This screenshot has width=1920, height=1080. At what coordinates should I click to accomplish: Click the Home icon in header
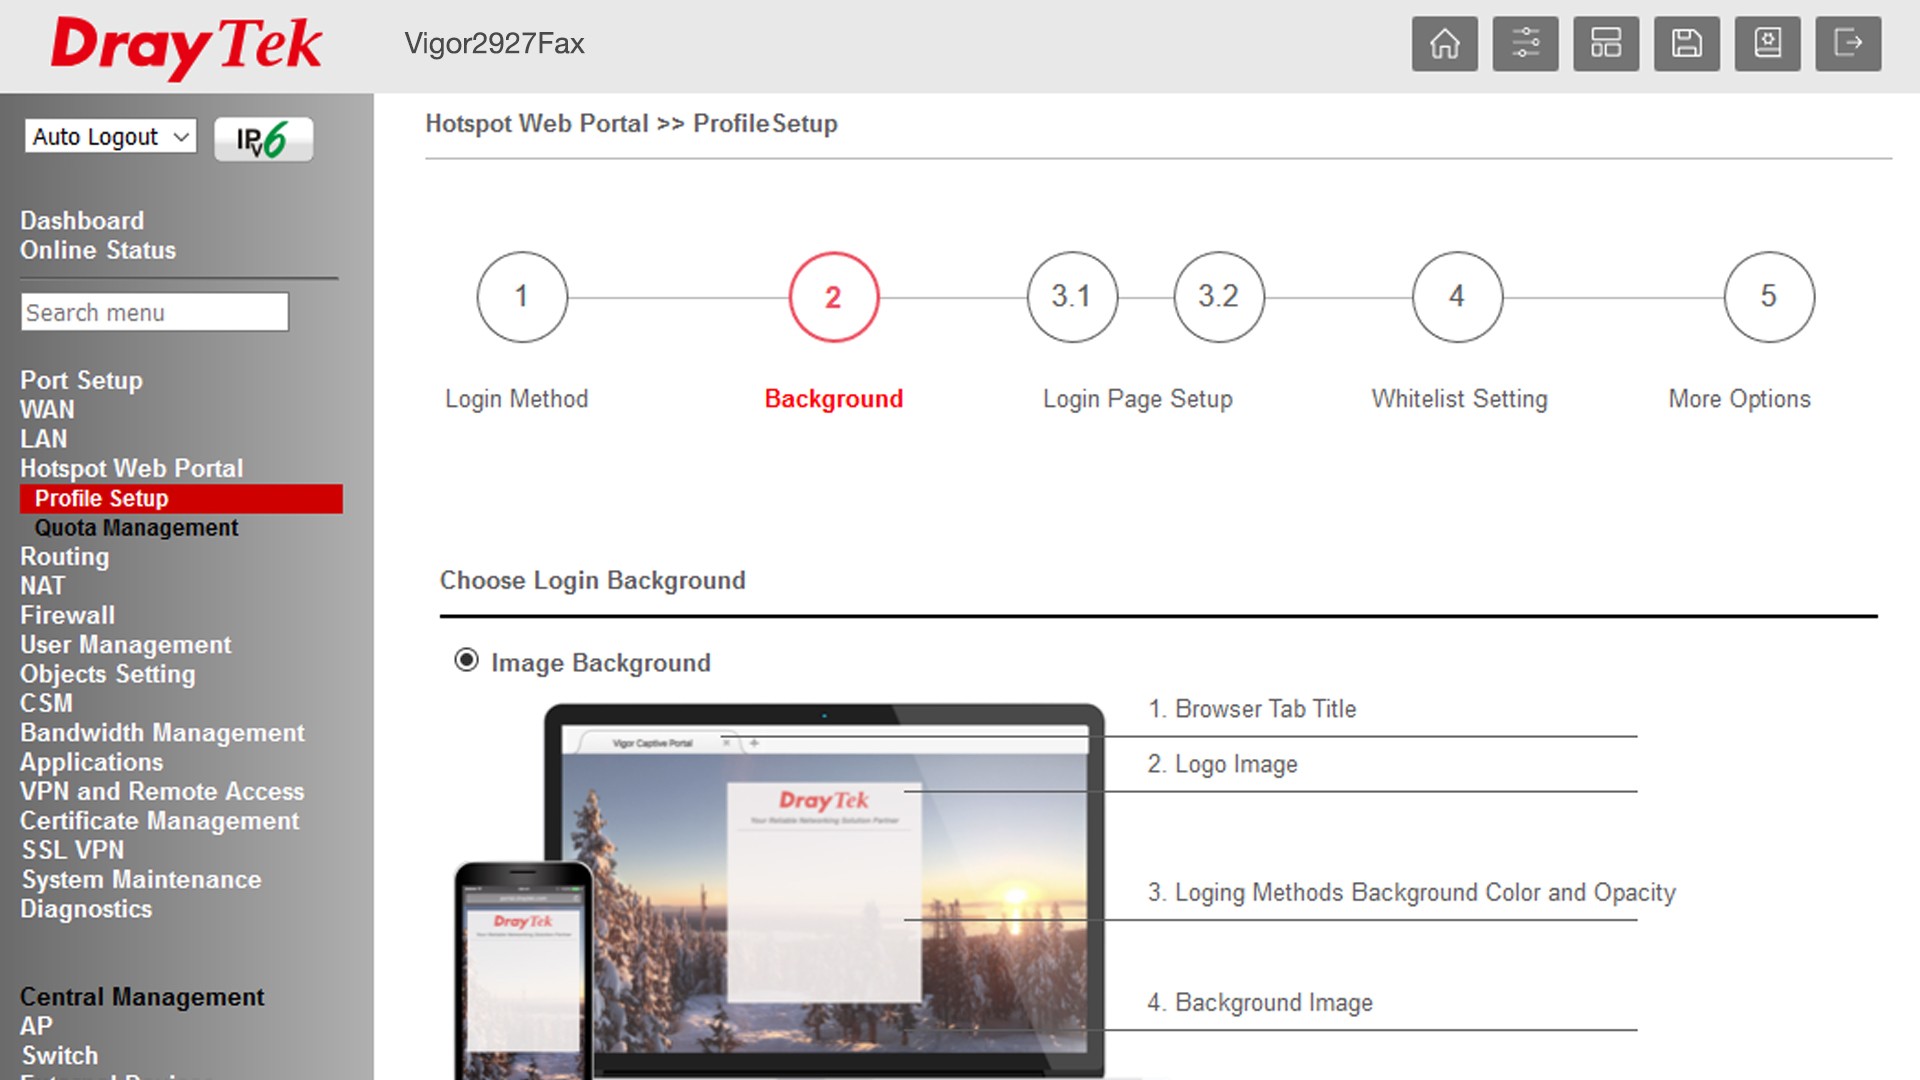click(x=1444, y=44)
